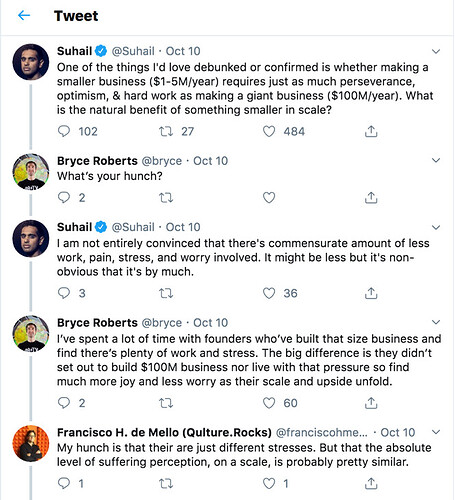Retweet Suhail's tweet with 27 retweets
This screenshot has width=455, height=500.
166,131
